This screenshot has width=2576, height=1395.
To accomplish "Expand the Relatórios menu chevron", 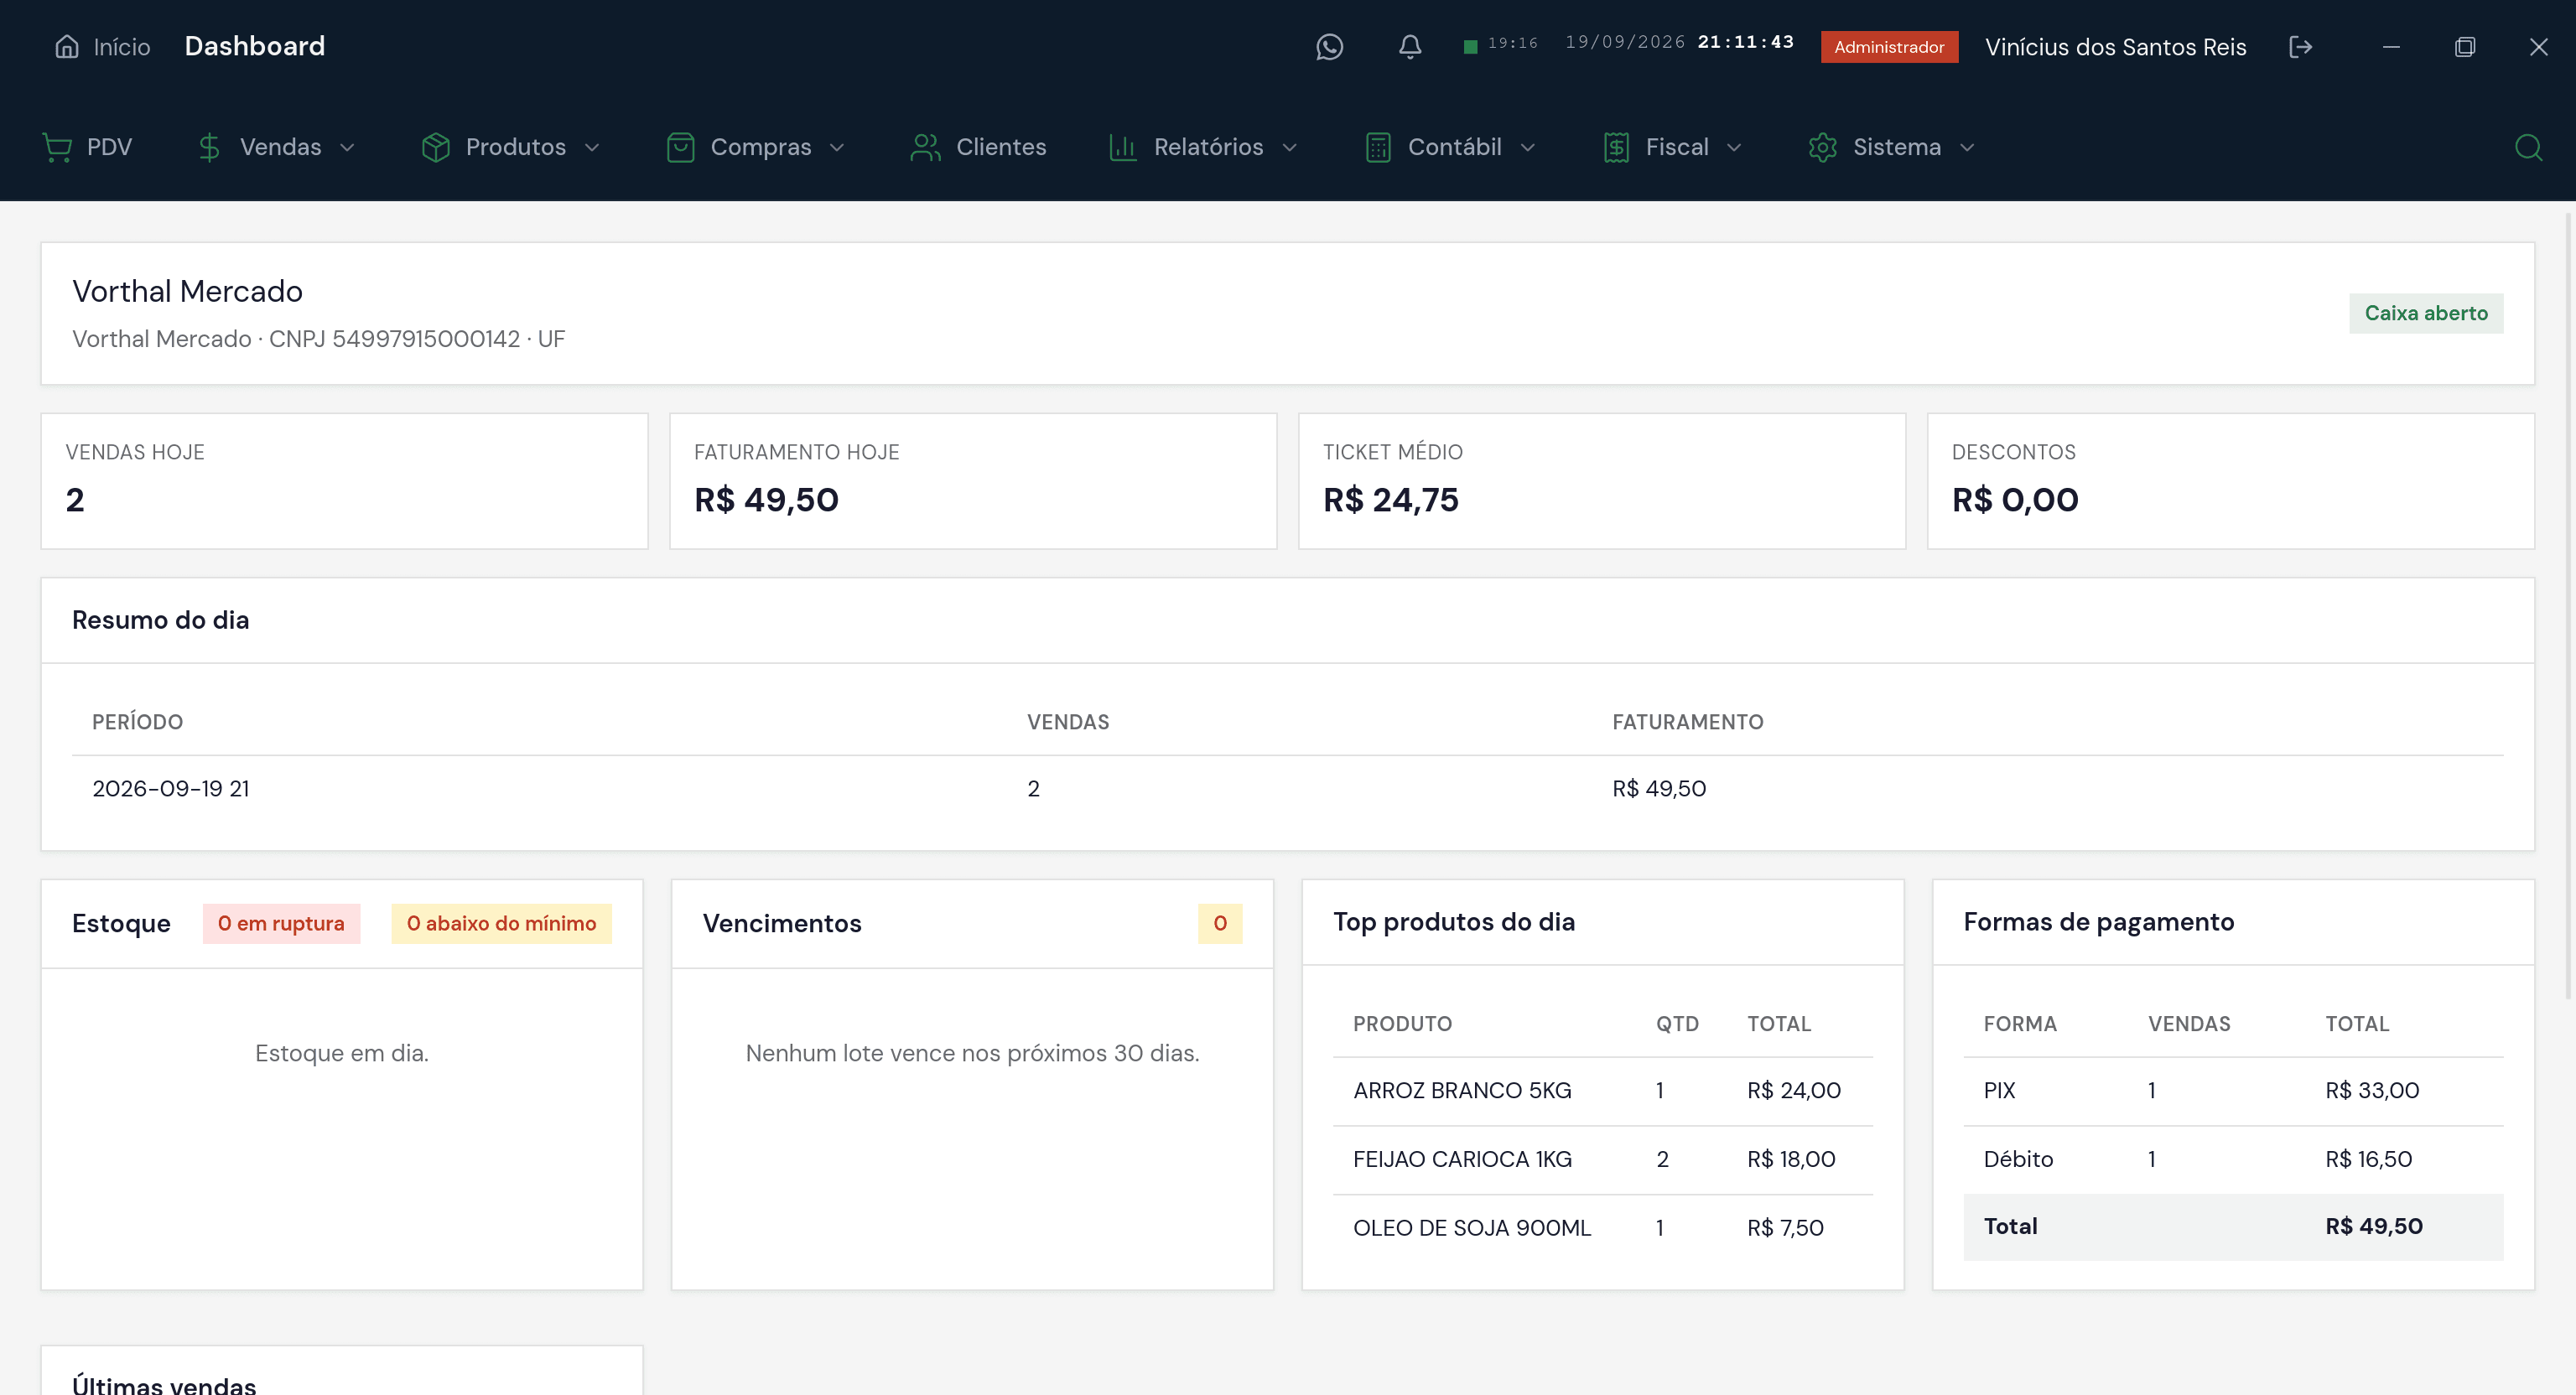I will [1289, 147].
